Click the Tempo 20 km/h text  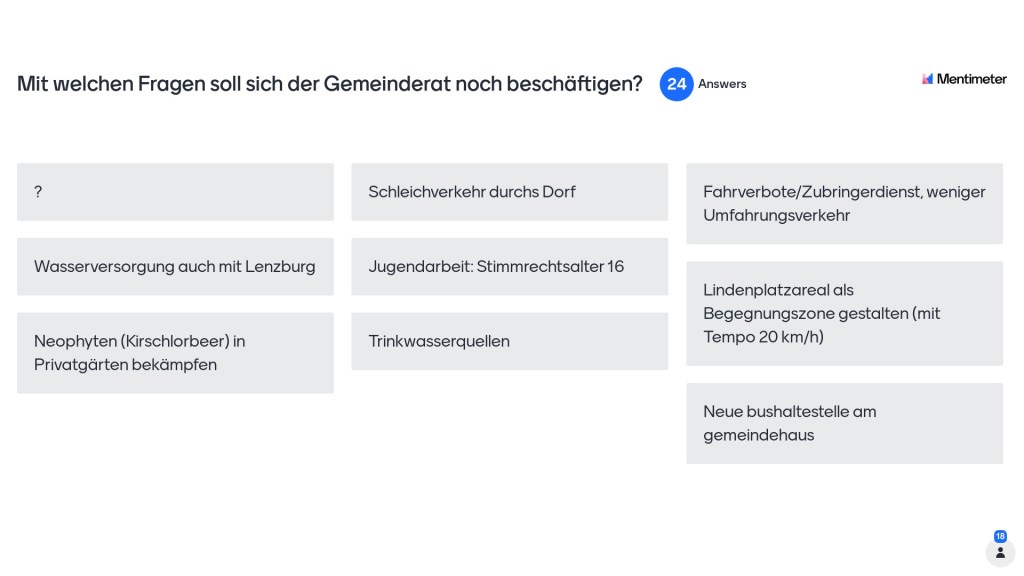click(763, 337)
